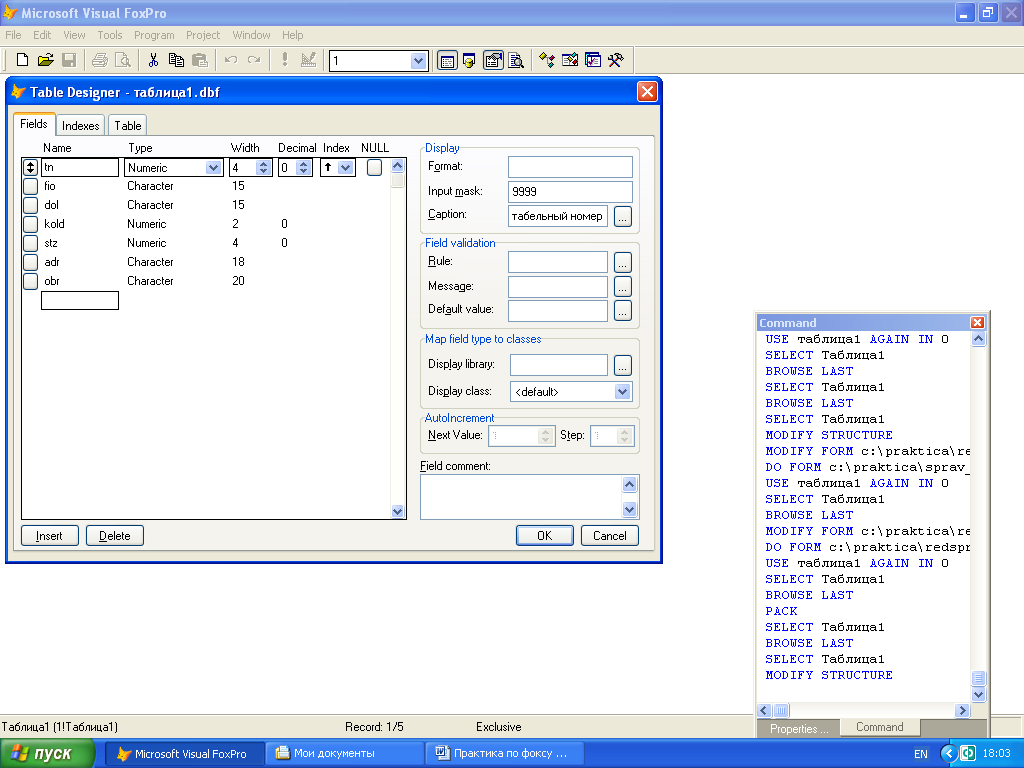Switch to Properties tab in Command window
Image resolution: width=1024 pixels, height=768 pixels.
click(x=799, y=728)
